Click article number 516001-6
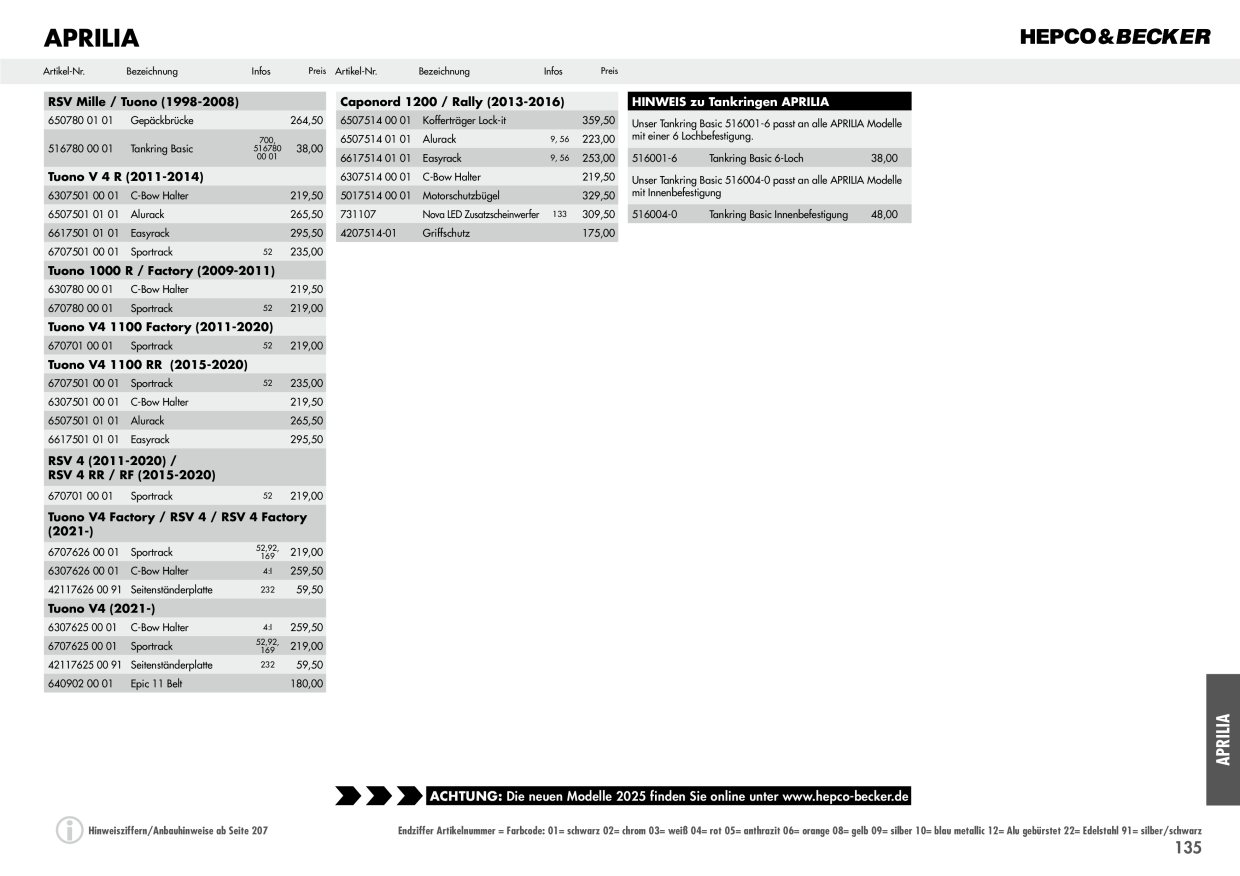 654,158
